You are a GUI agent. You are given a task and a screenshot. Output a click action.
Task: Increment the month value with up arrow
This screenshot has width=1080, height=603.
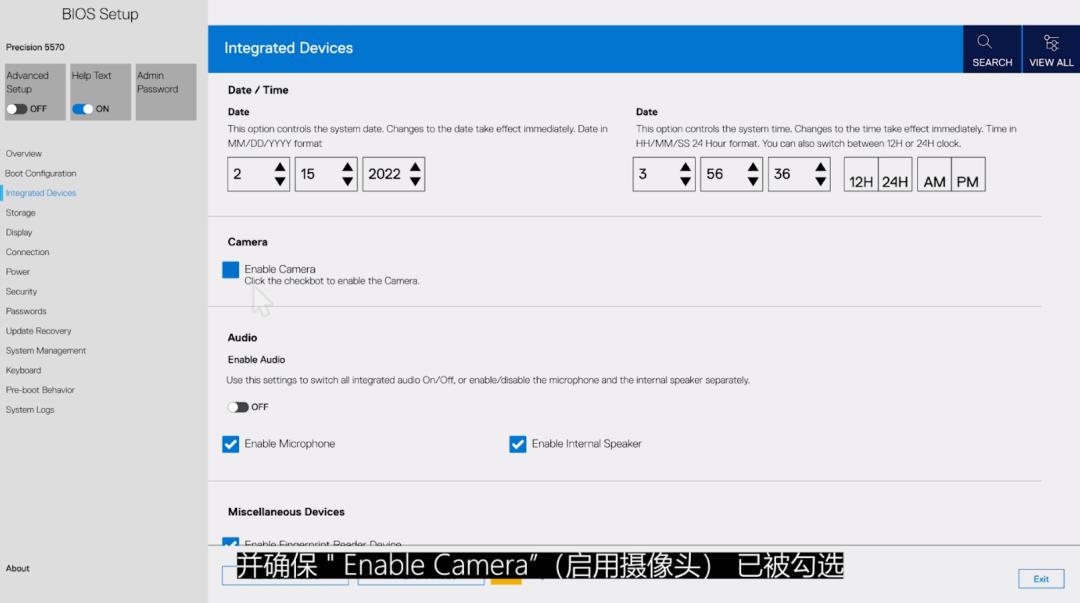coord(281,167)
